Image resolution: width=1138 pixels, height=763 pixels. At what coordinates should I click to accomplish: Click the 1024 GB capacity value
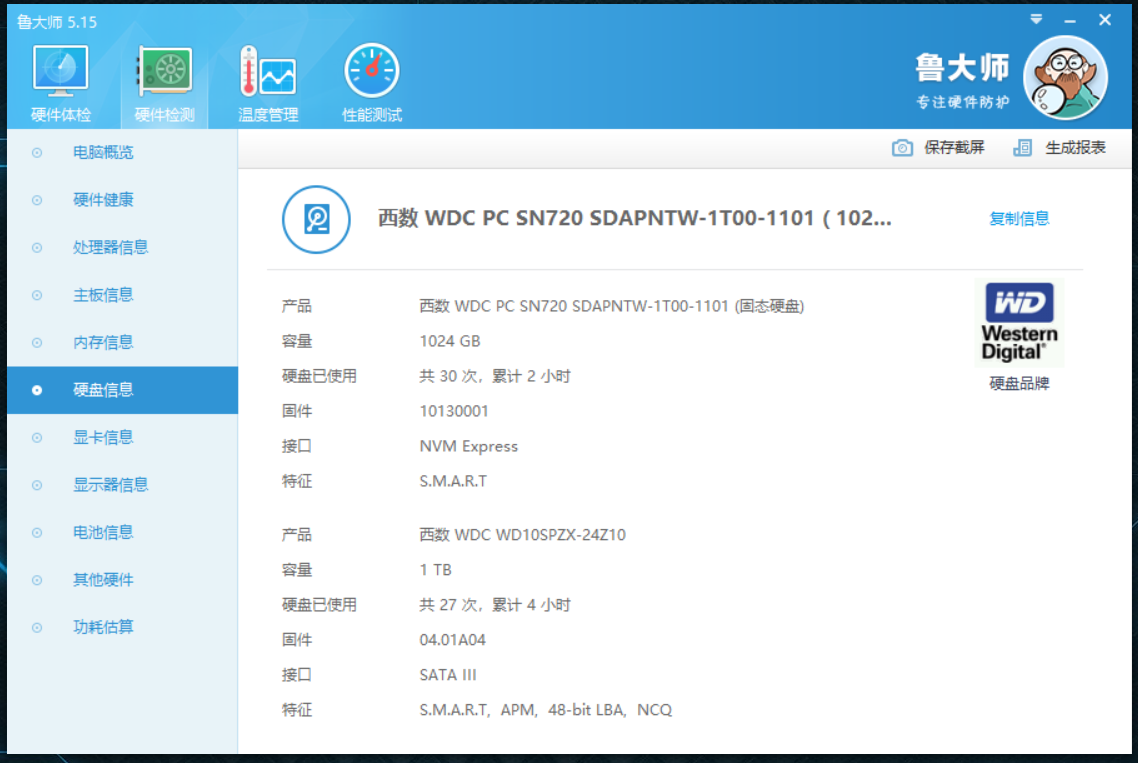click(450, 341)
